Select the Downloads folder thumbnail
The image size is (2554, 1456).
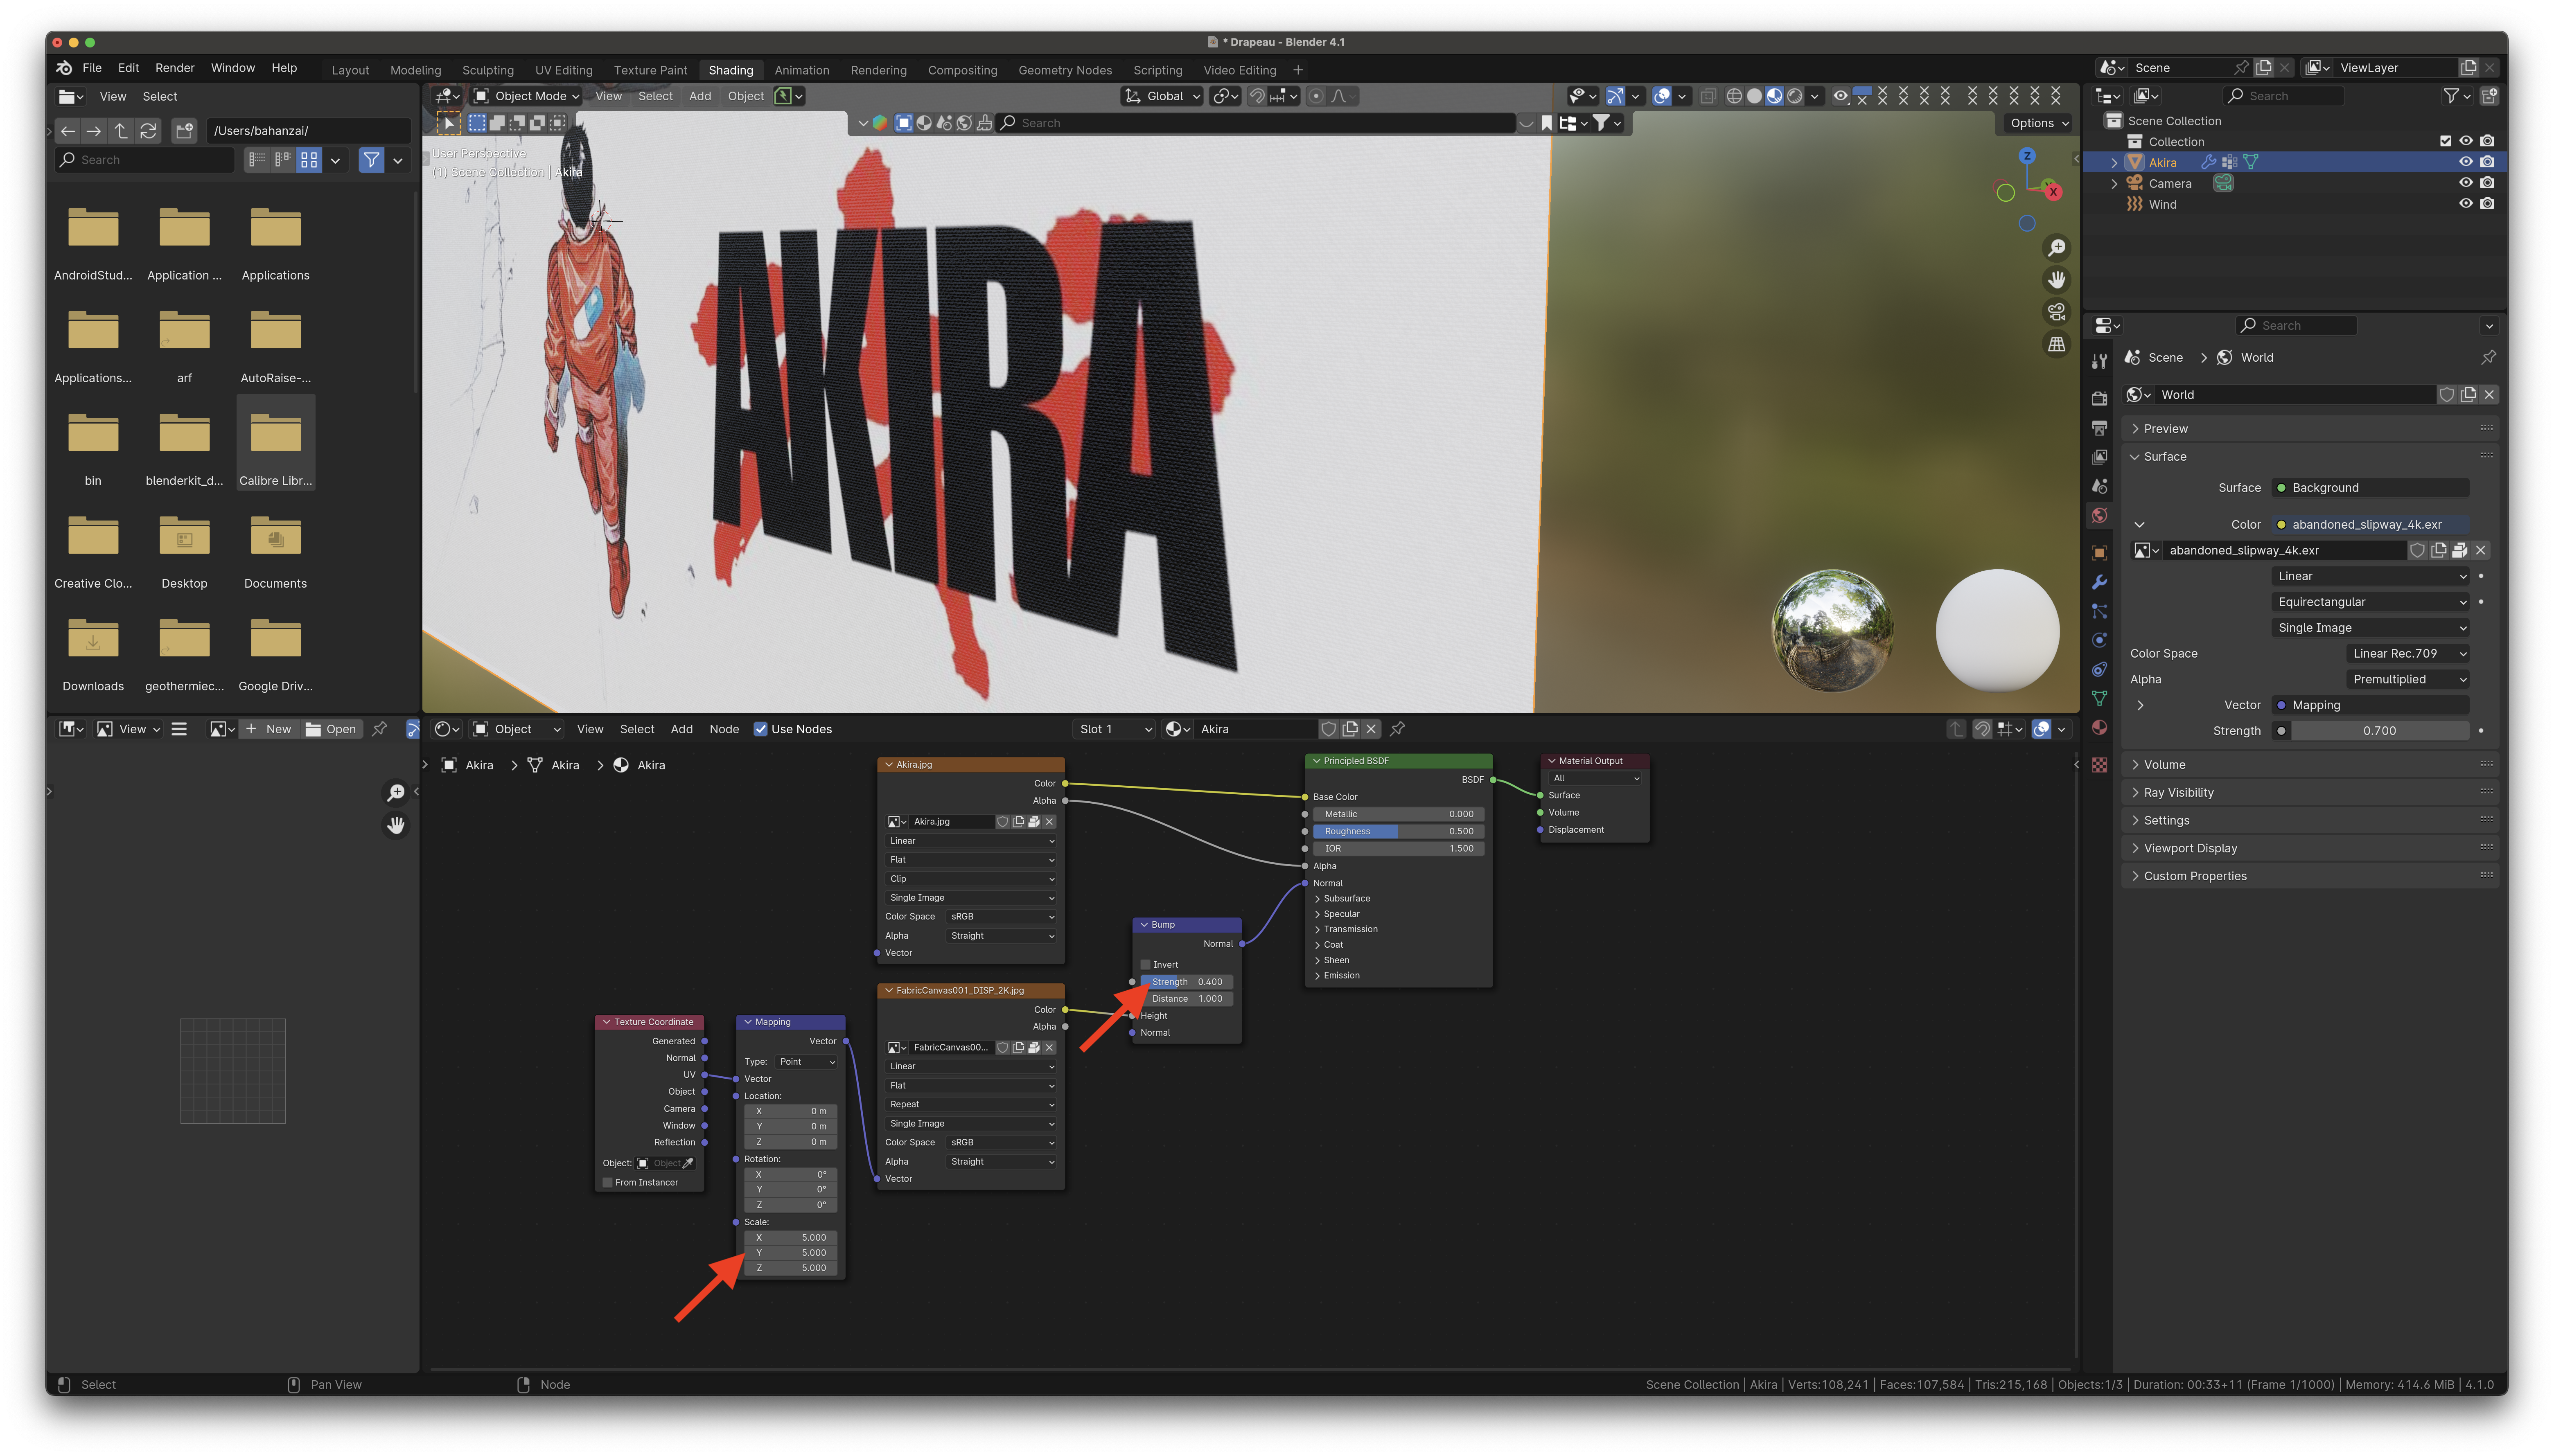(x=93, y=640)
